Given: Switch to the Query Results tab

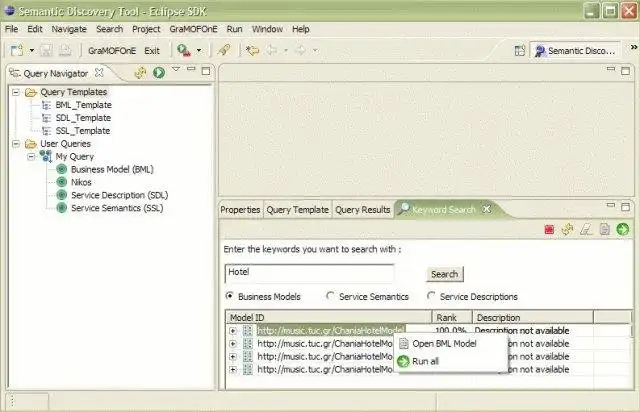Looking at the screenshot, I should click(363, 210).
